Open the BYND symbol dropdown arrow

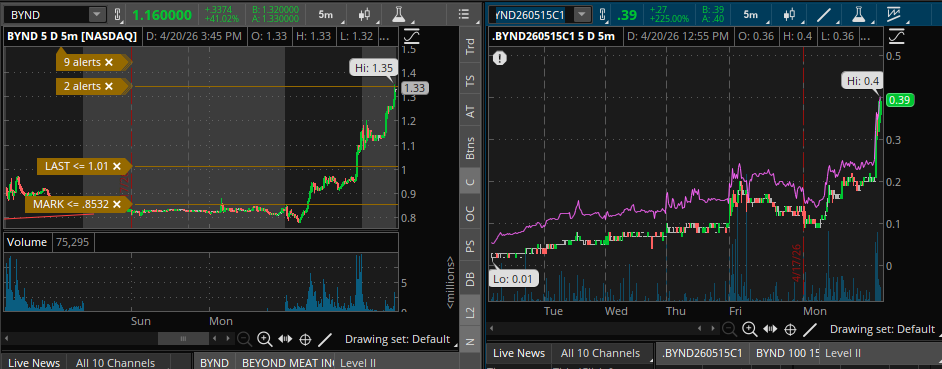click(96, 14)
